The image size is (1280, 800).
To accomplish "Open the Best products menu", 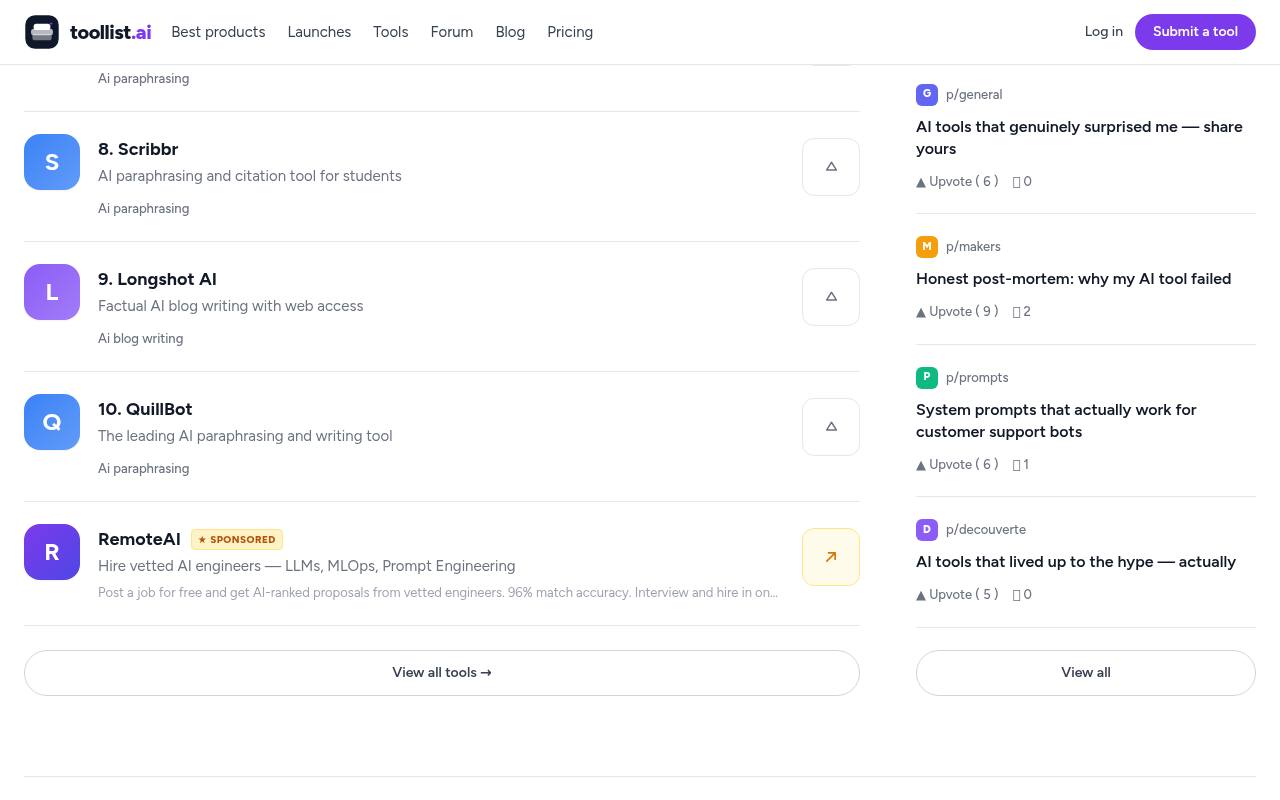I will point(218,32).
